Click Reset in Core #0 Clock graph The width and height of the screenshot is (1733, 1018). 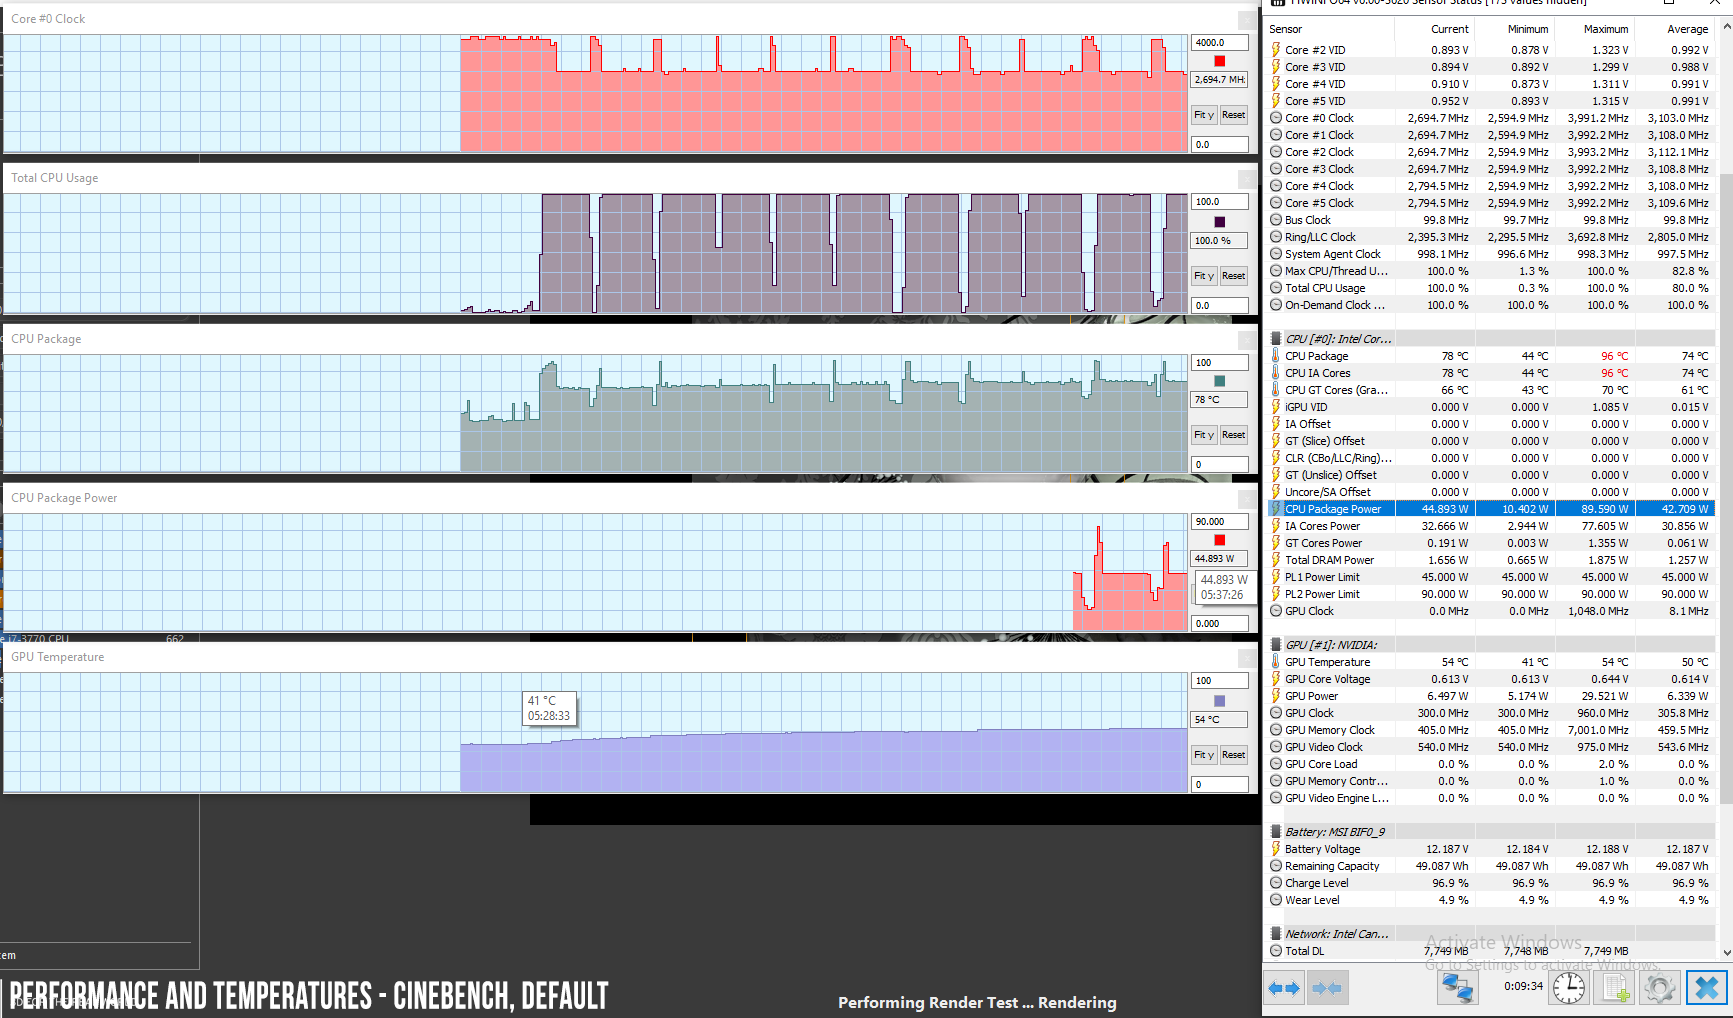coord(1234,115)
